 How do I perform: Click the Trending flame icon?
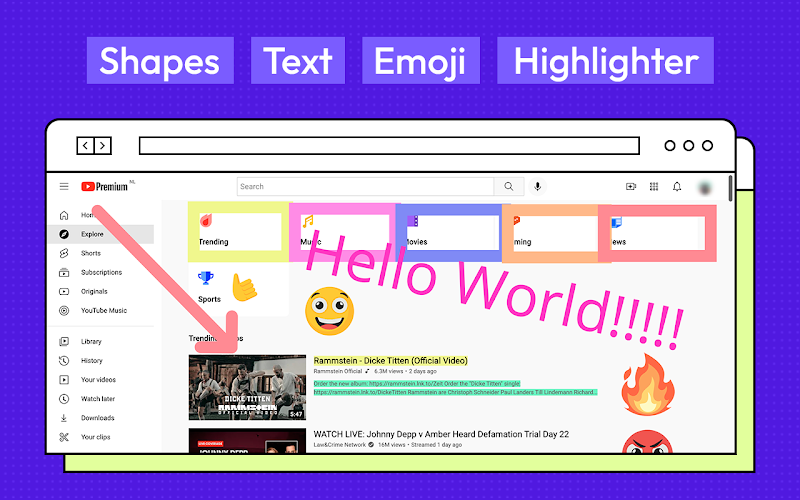(x=206, y=220)
